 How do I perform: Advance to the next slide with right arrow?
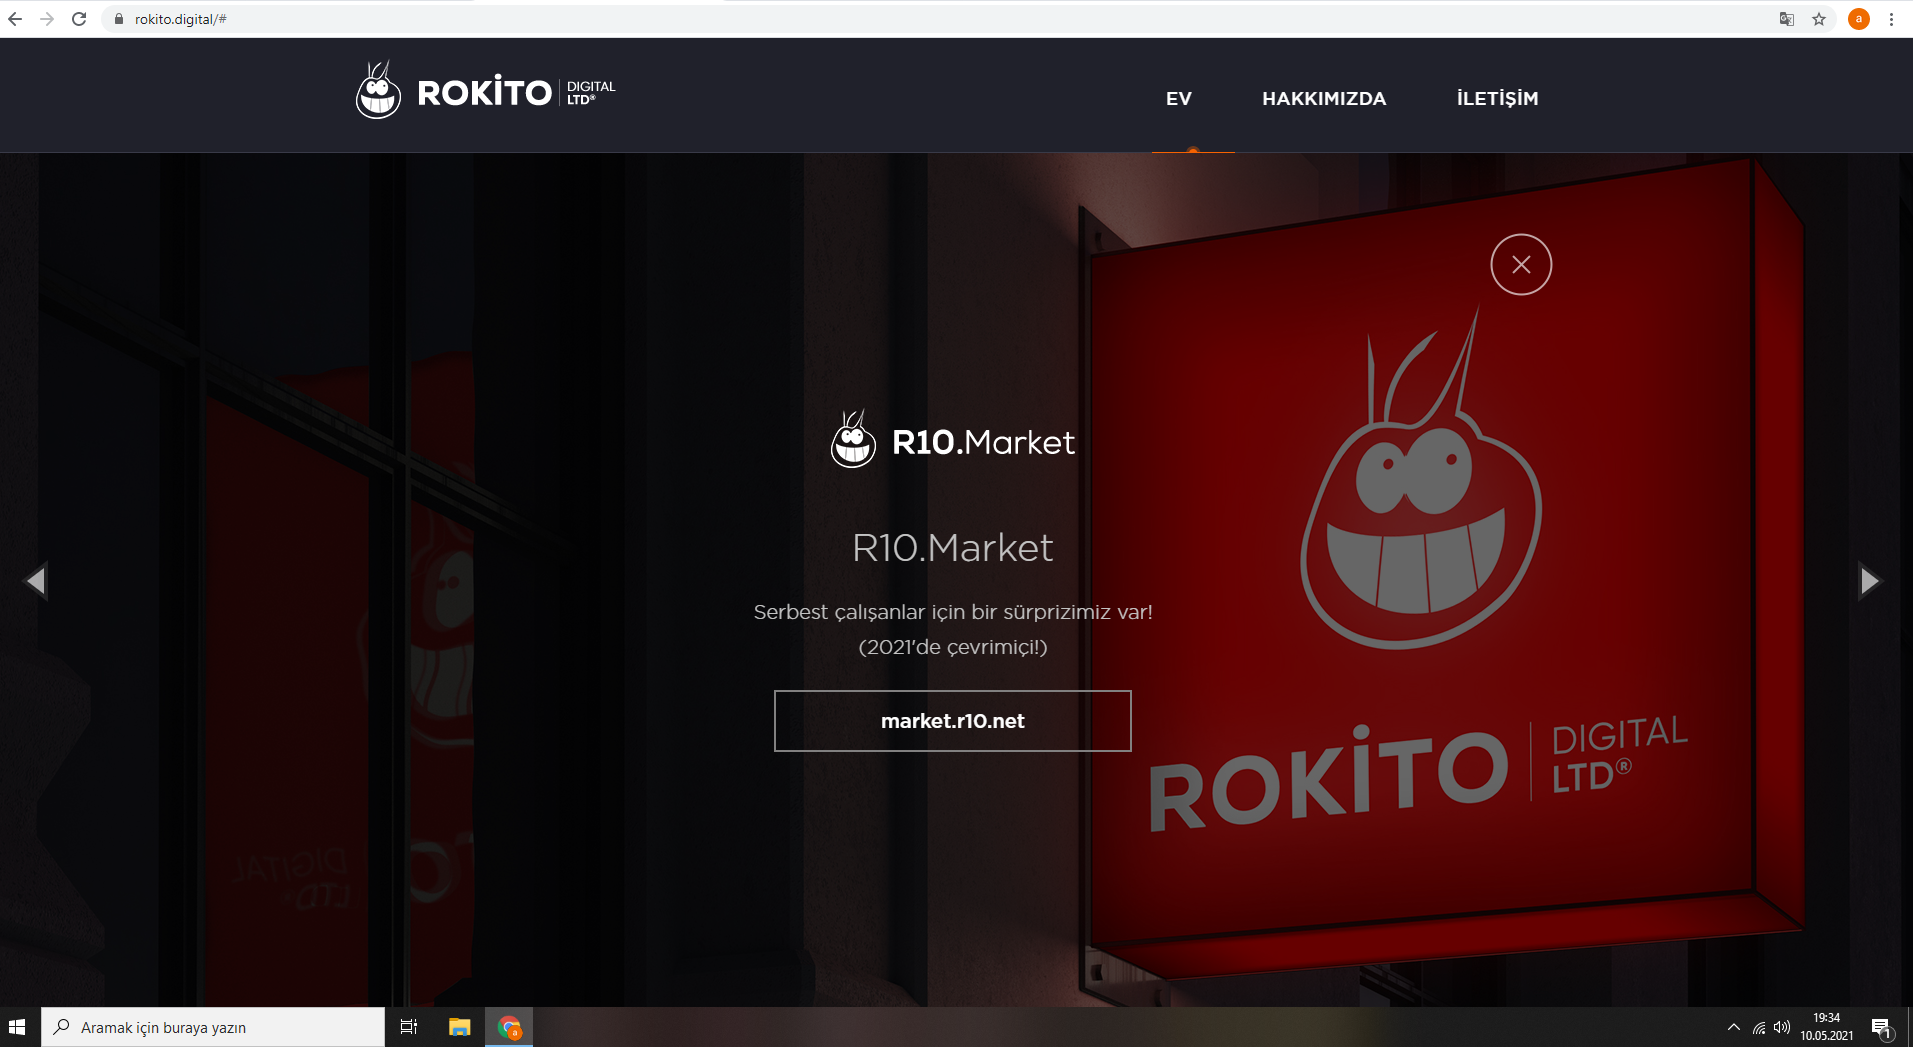[x=1869, y=580]
